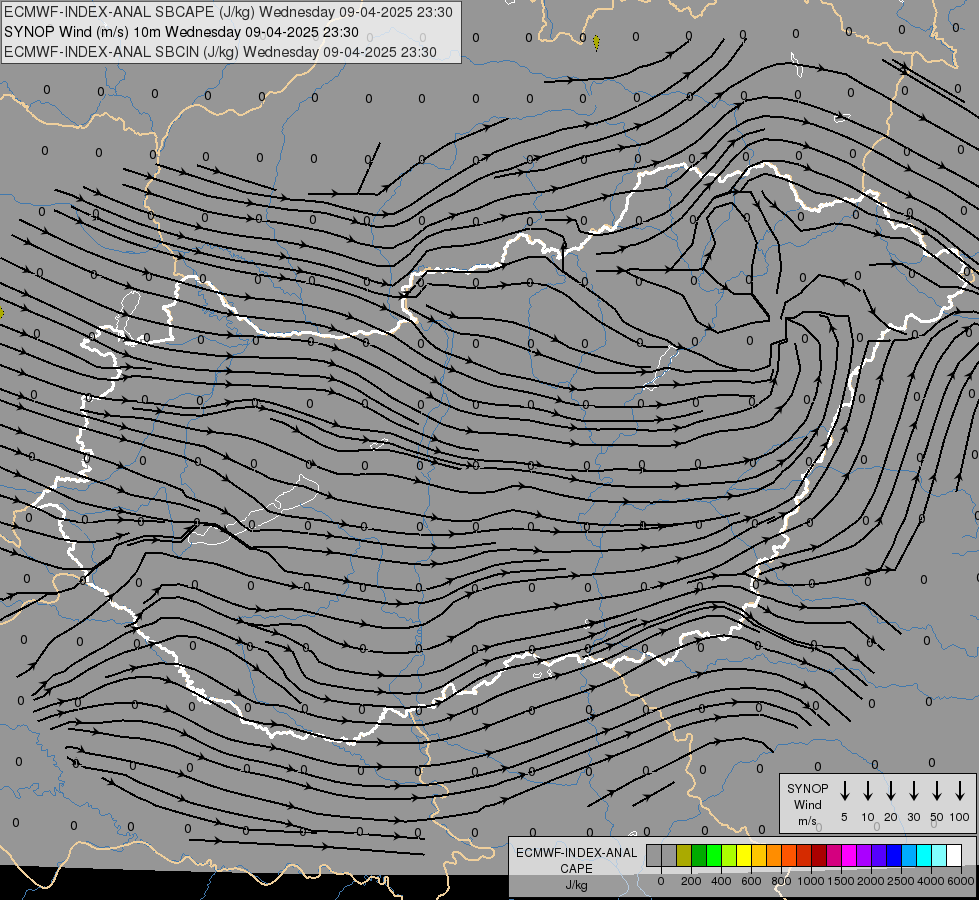Pick the yellow-green CAPE swatch
979x900 pixels.
[729, 856]
